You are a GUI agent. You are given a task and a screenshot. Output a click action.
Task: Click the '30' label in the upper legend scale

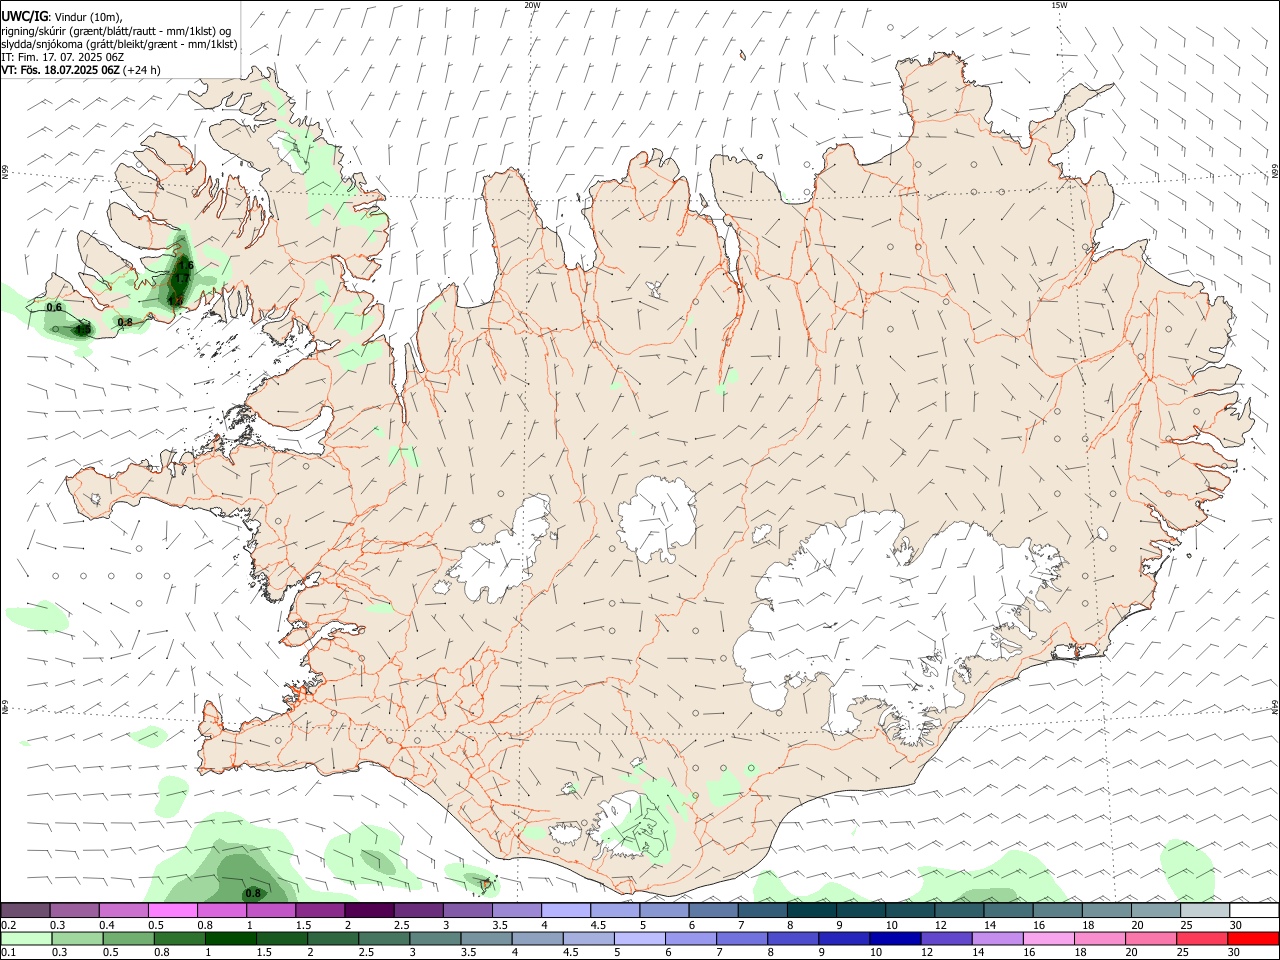(1235, 925)
